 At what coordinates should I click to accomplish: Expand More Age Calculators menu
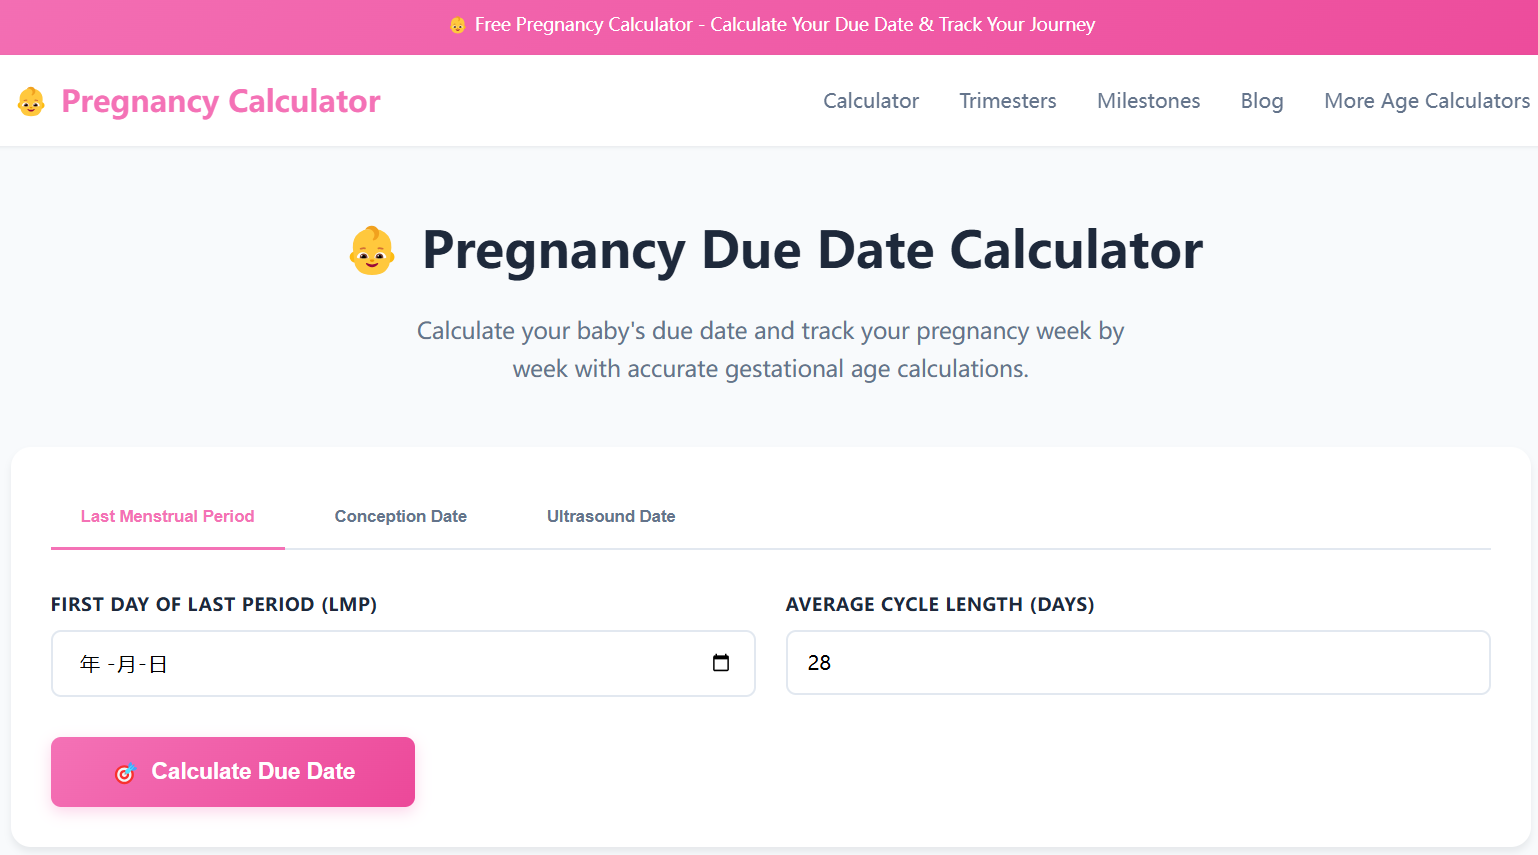[1426, 100]
